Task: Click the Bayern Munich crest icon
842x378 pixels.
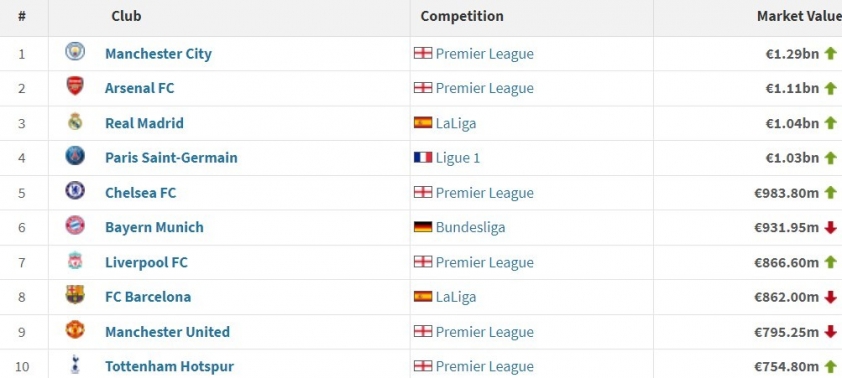Action: [75, 226]
